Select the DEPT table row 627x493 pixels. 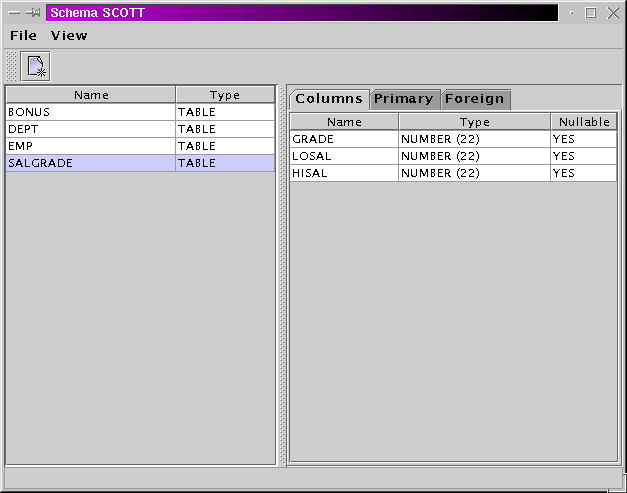90,129
